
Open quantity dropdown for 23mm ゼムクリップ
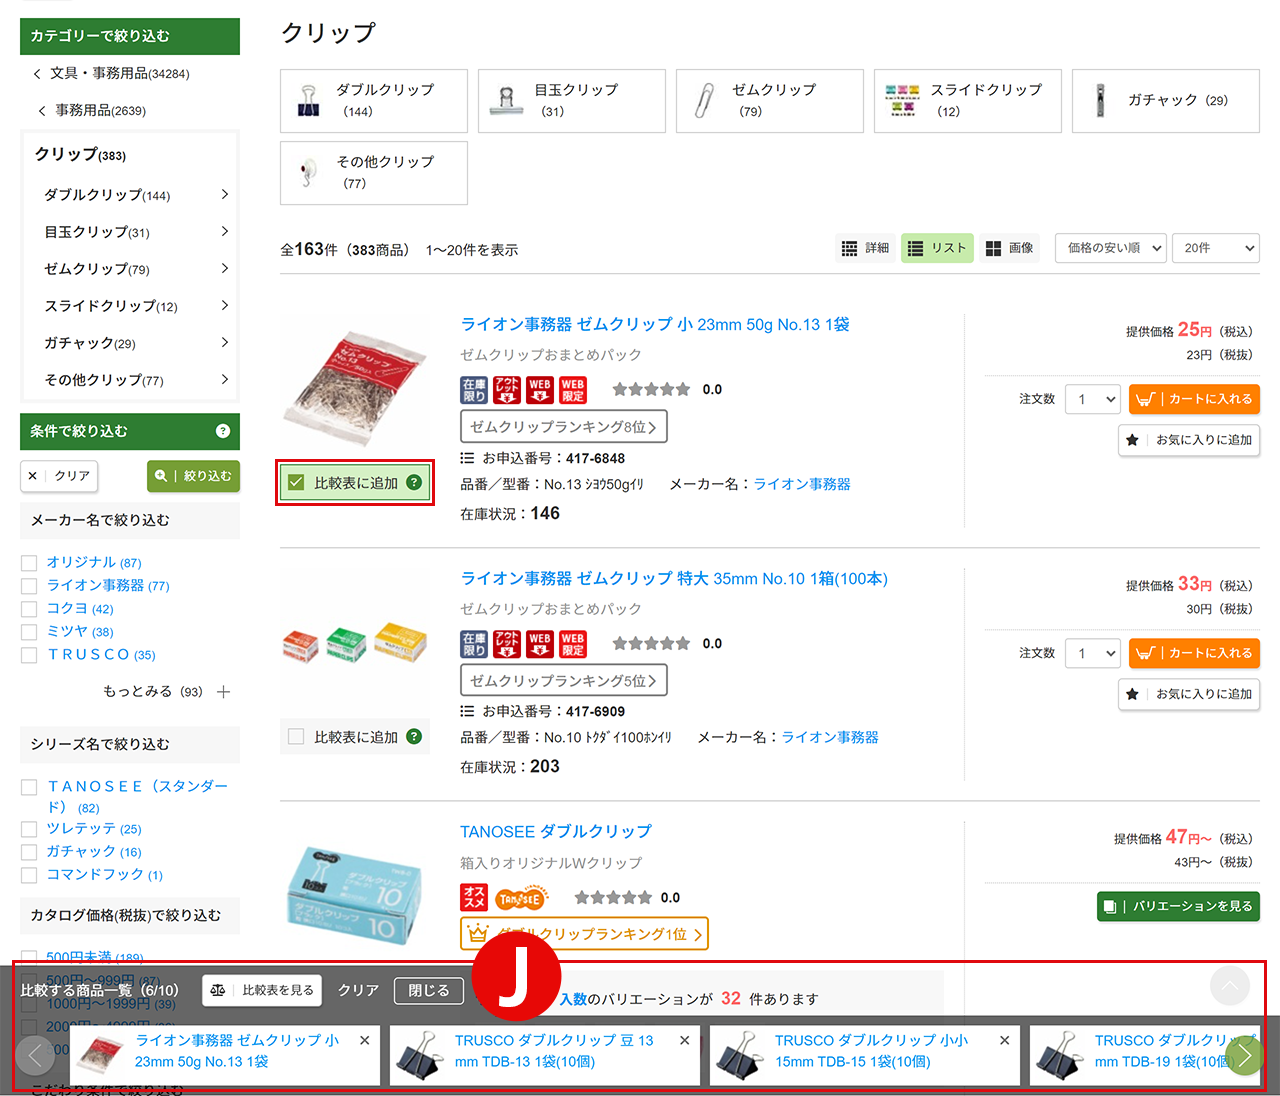click(x=1093, y=399)
